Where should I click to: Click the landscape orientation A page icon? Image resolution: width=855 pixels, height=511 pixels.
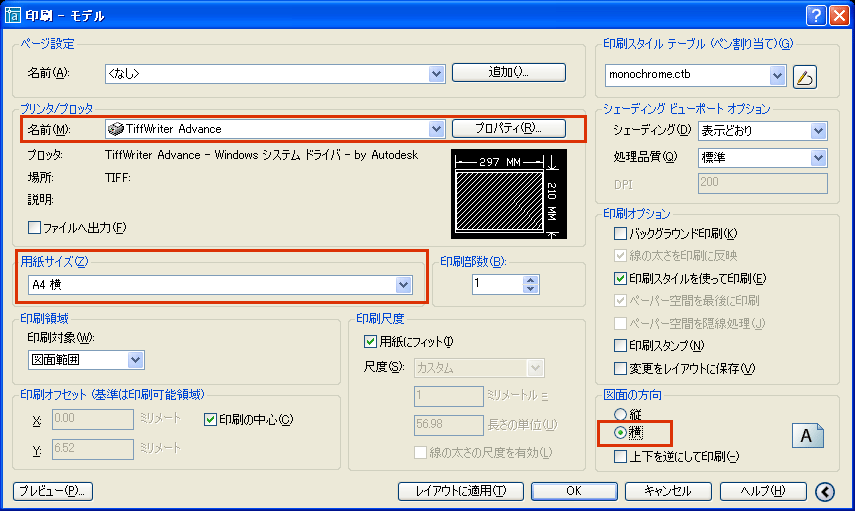[x=807, y=436]
